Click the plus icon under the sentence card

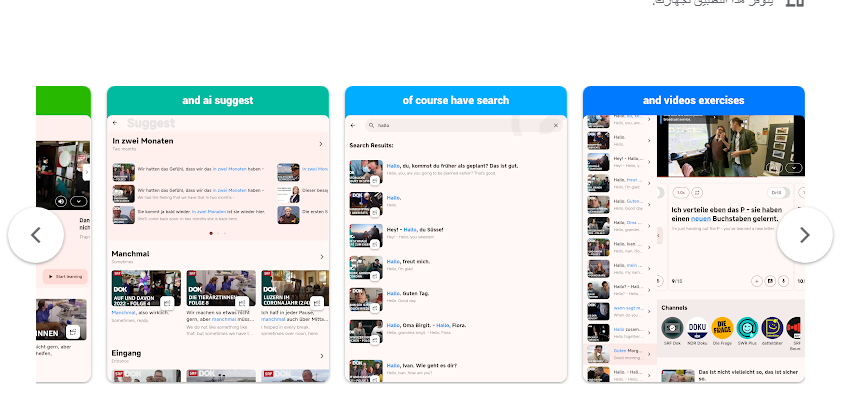tap(756, 281)
